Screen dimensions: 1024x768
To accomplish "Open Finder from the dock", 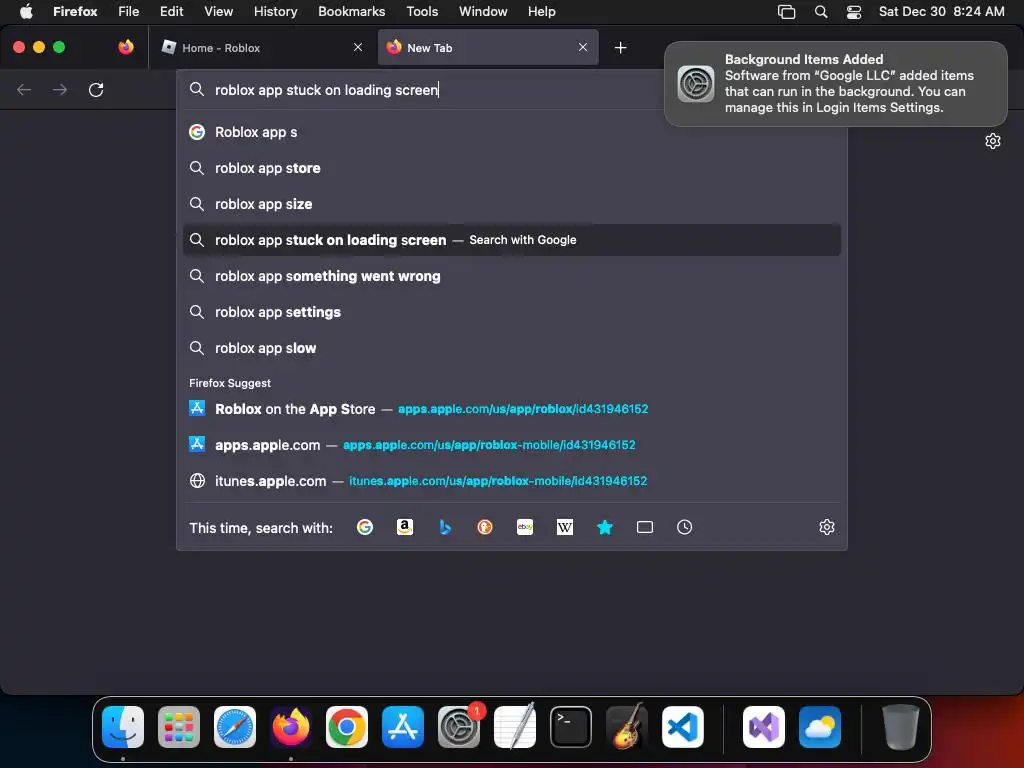I will pos(123,727).
